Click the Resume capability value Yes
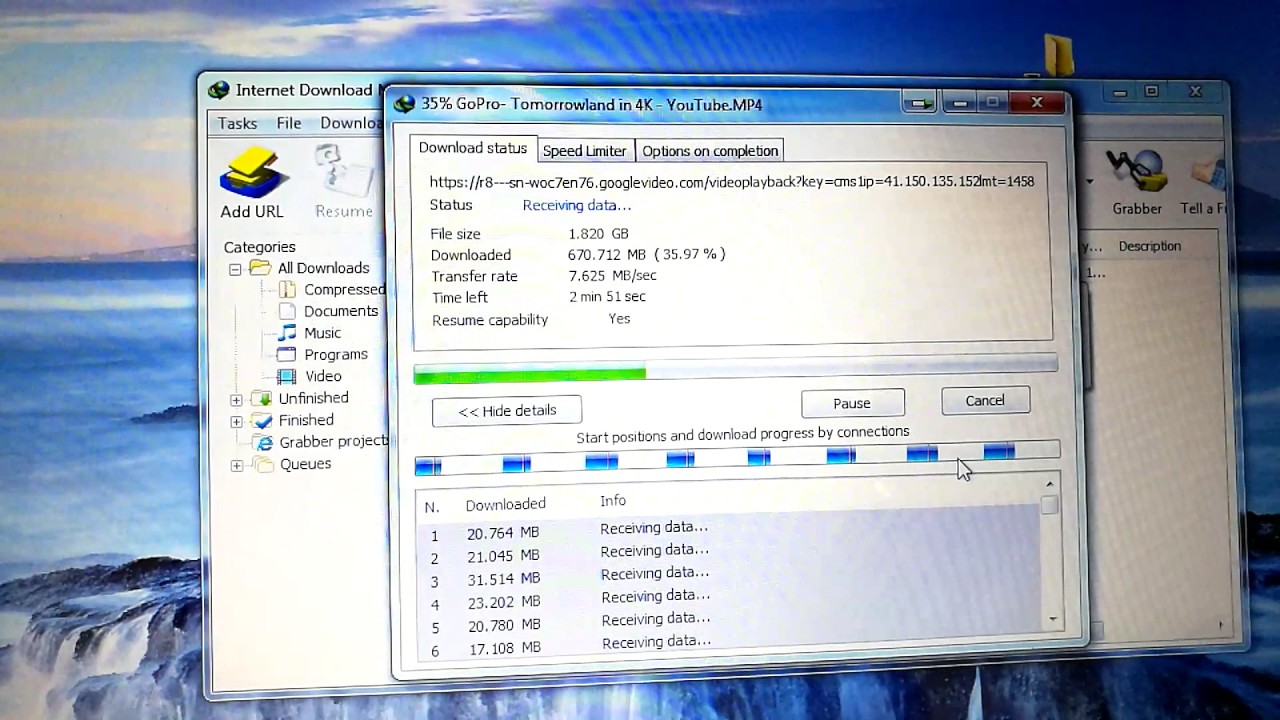The image size is (1280, 720). coord(619,319)
